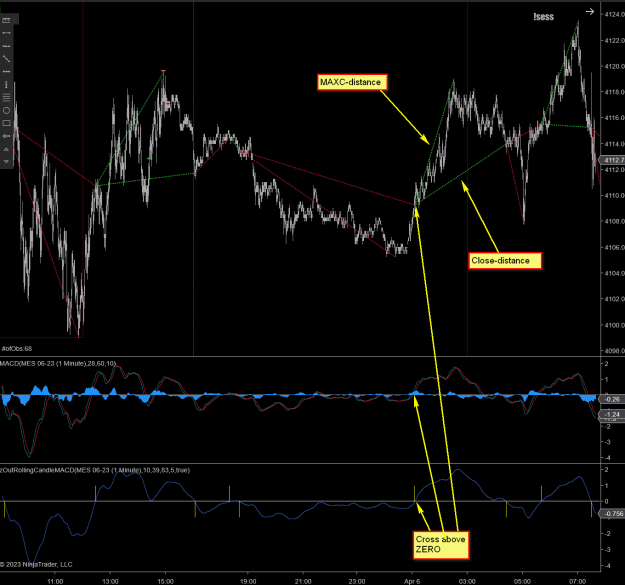Click the 11:00 time axis label
This screenshot has height=585, width=625.
[x=55, y=581]
